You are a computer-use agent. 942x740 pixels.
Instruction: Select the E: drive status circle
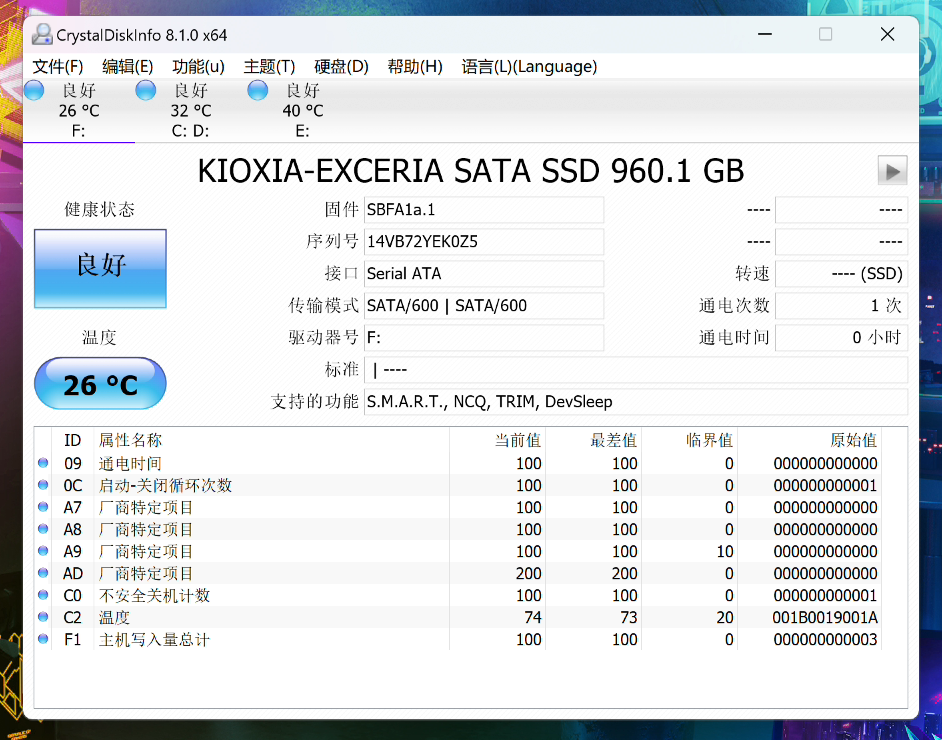(258, 91)
